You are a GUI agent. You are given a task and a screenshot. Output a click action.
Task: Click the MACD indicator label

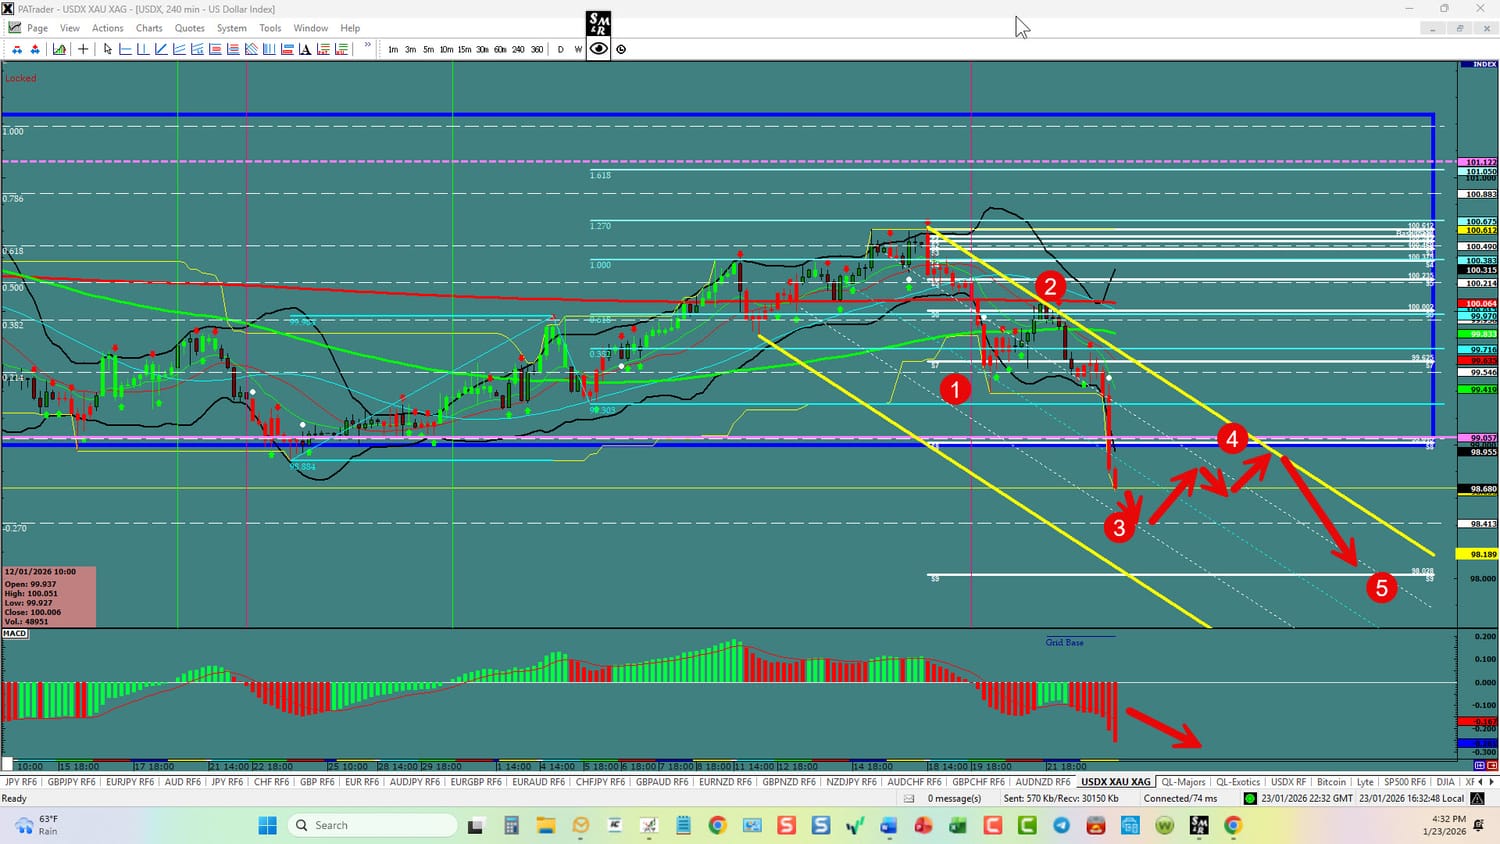pos(15,634)
